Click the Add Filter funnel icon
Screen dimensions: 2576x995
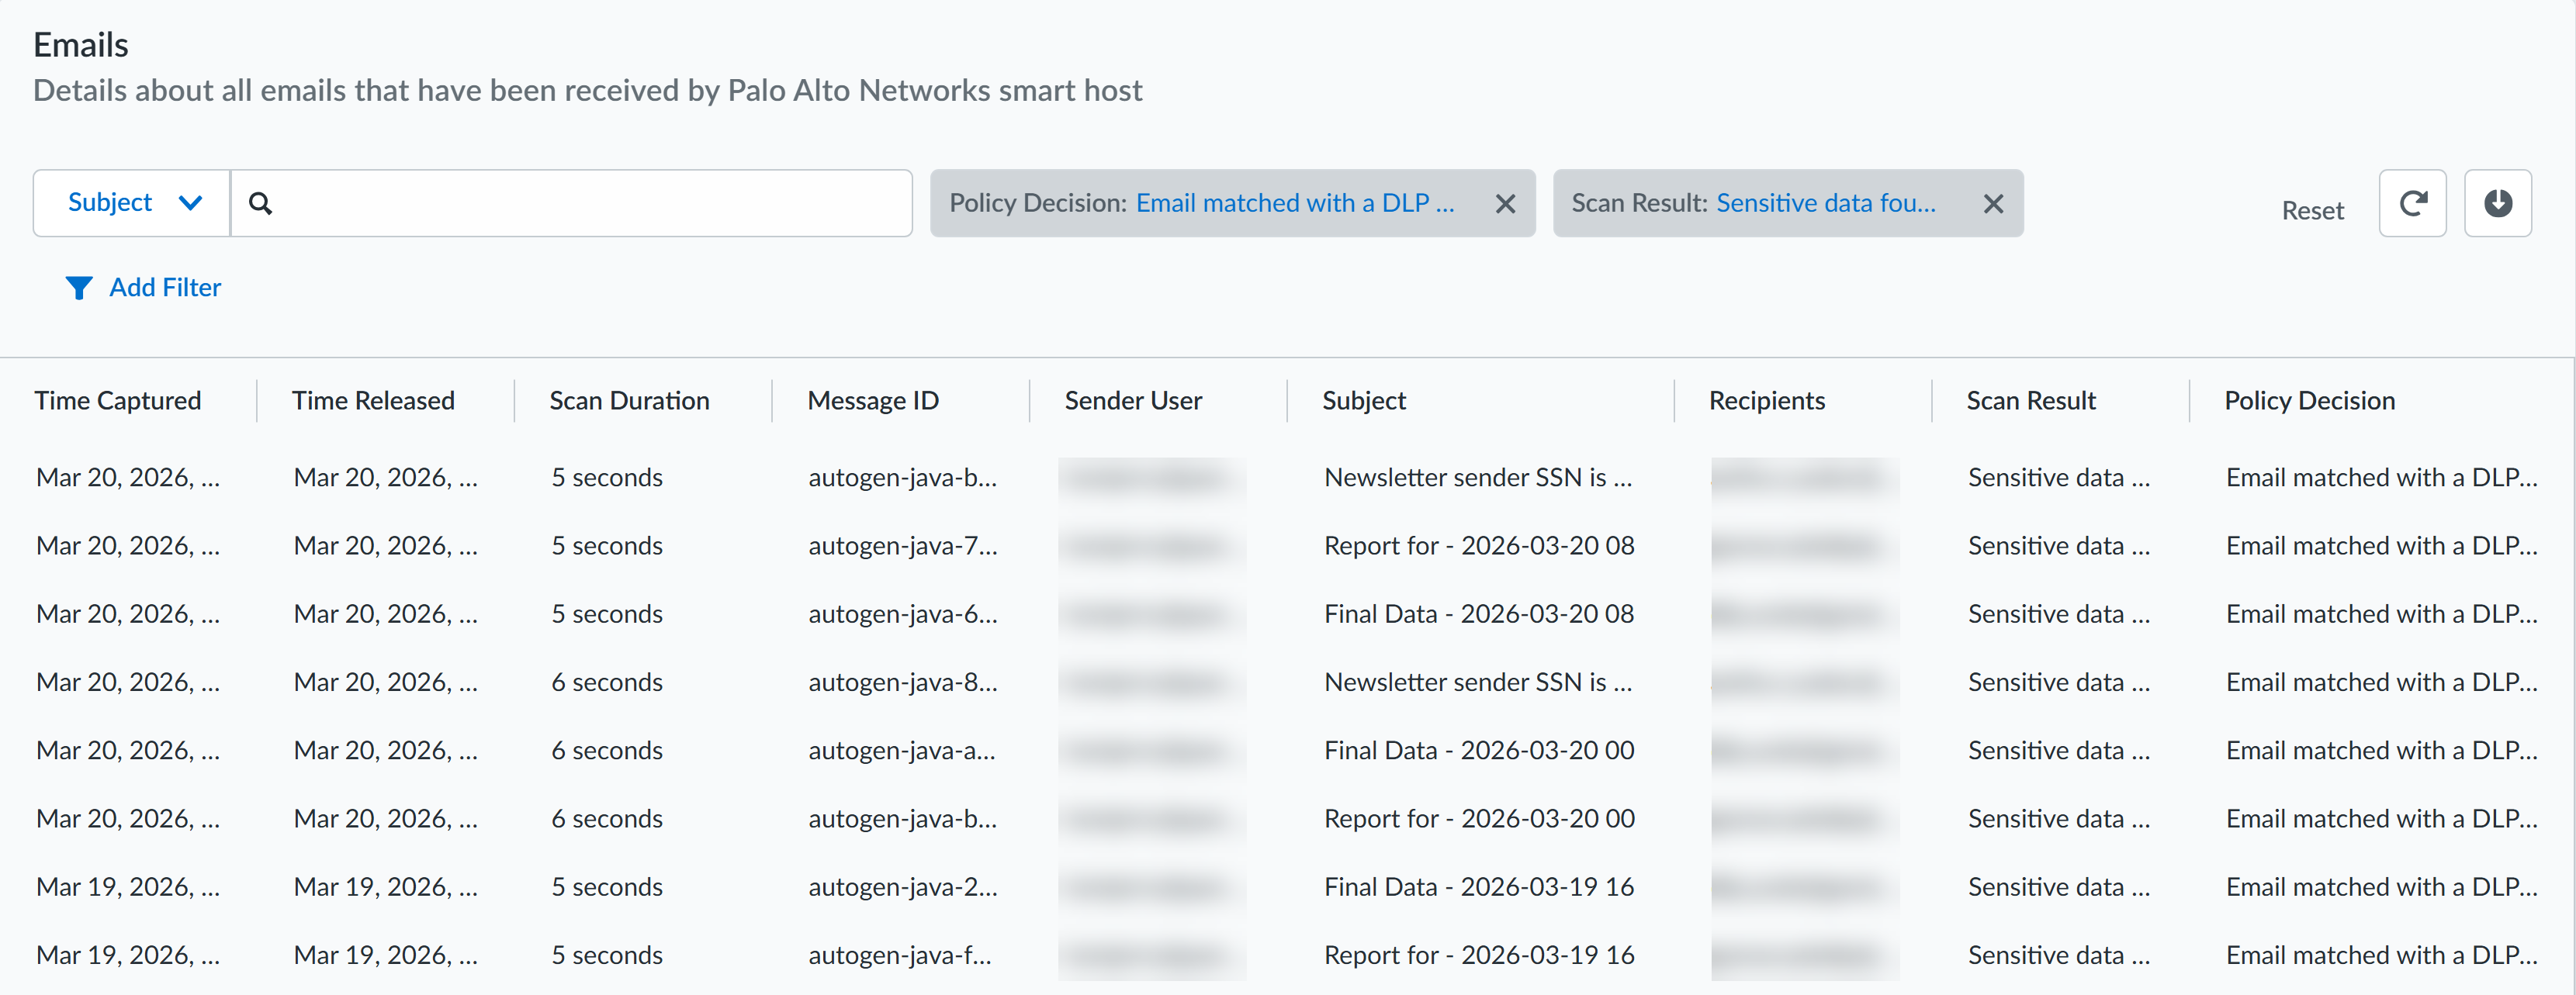click(78, 288)
